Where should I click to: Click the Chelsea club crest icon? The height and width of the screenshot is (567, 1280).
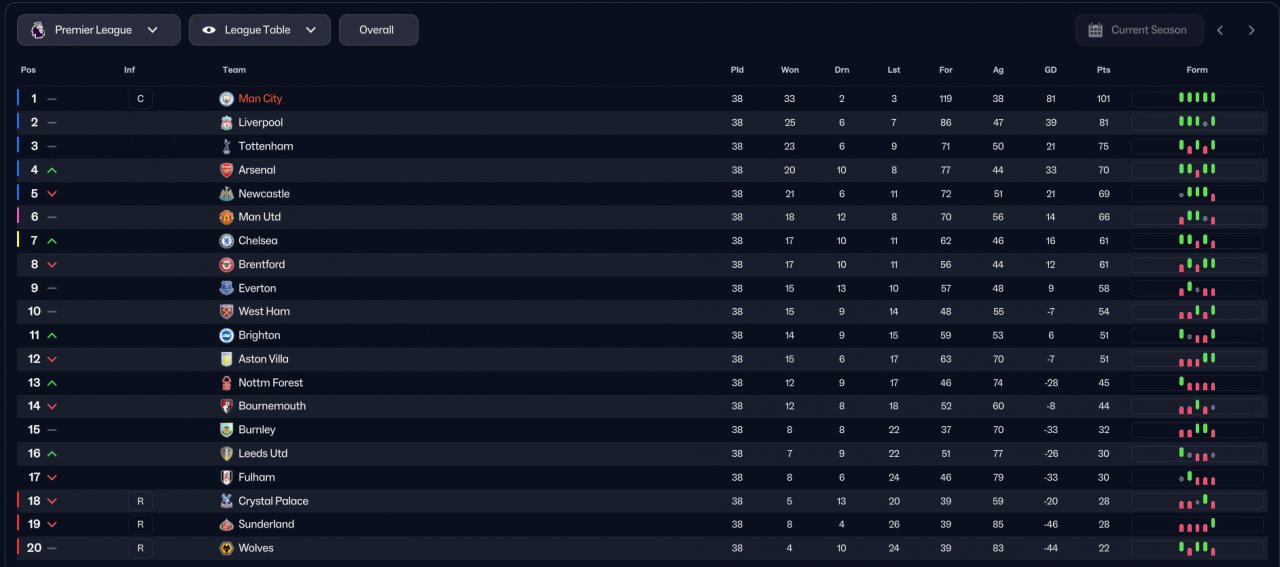[226, 241]
